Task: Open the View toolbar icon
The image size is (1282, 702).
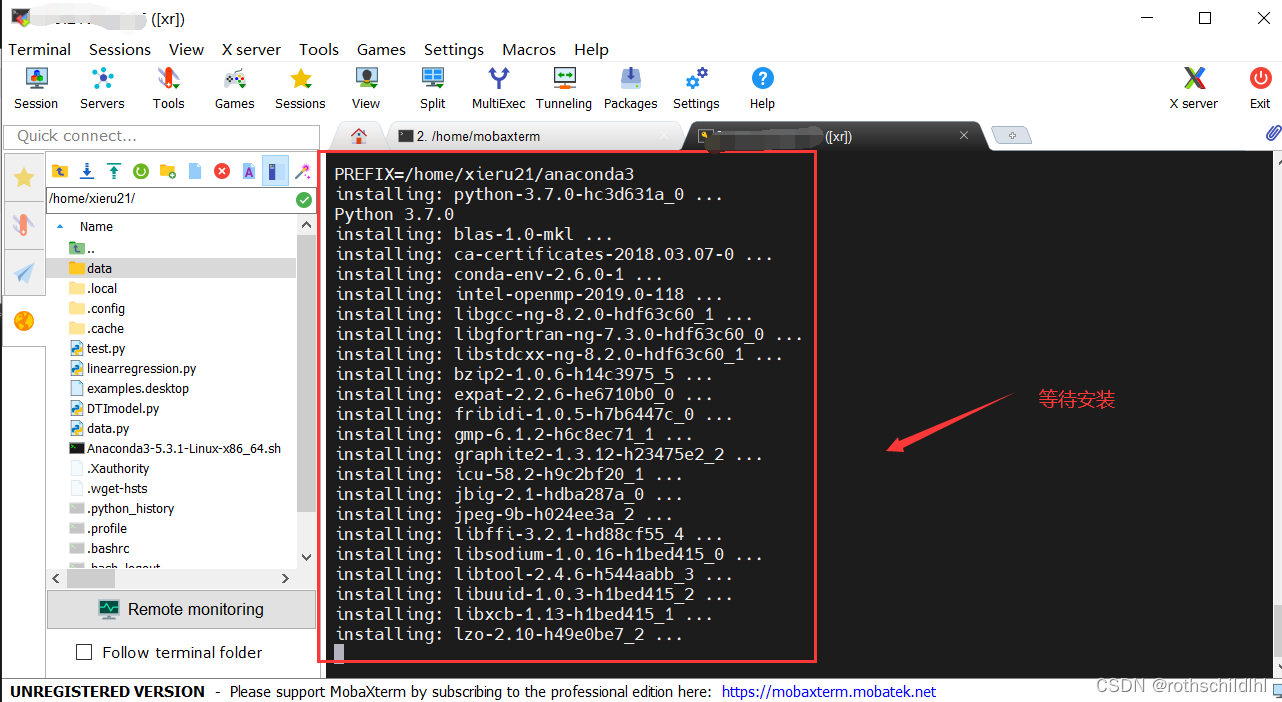Action: [x=366, y=88]
